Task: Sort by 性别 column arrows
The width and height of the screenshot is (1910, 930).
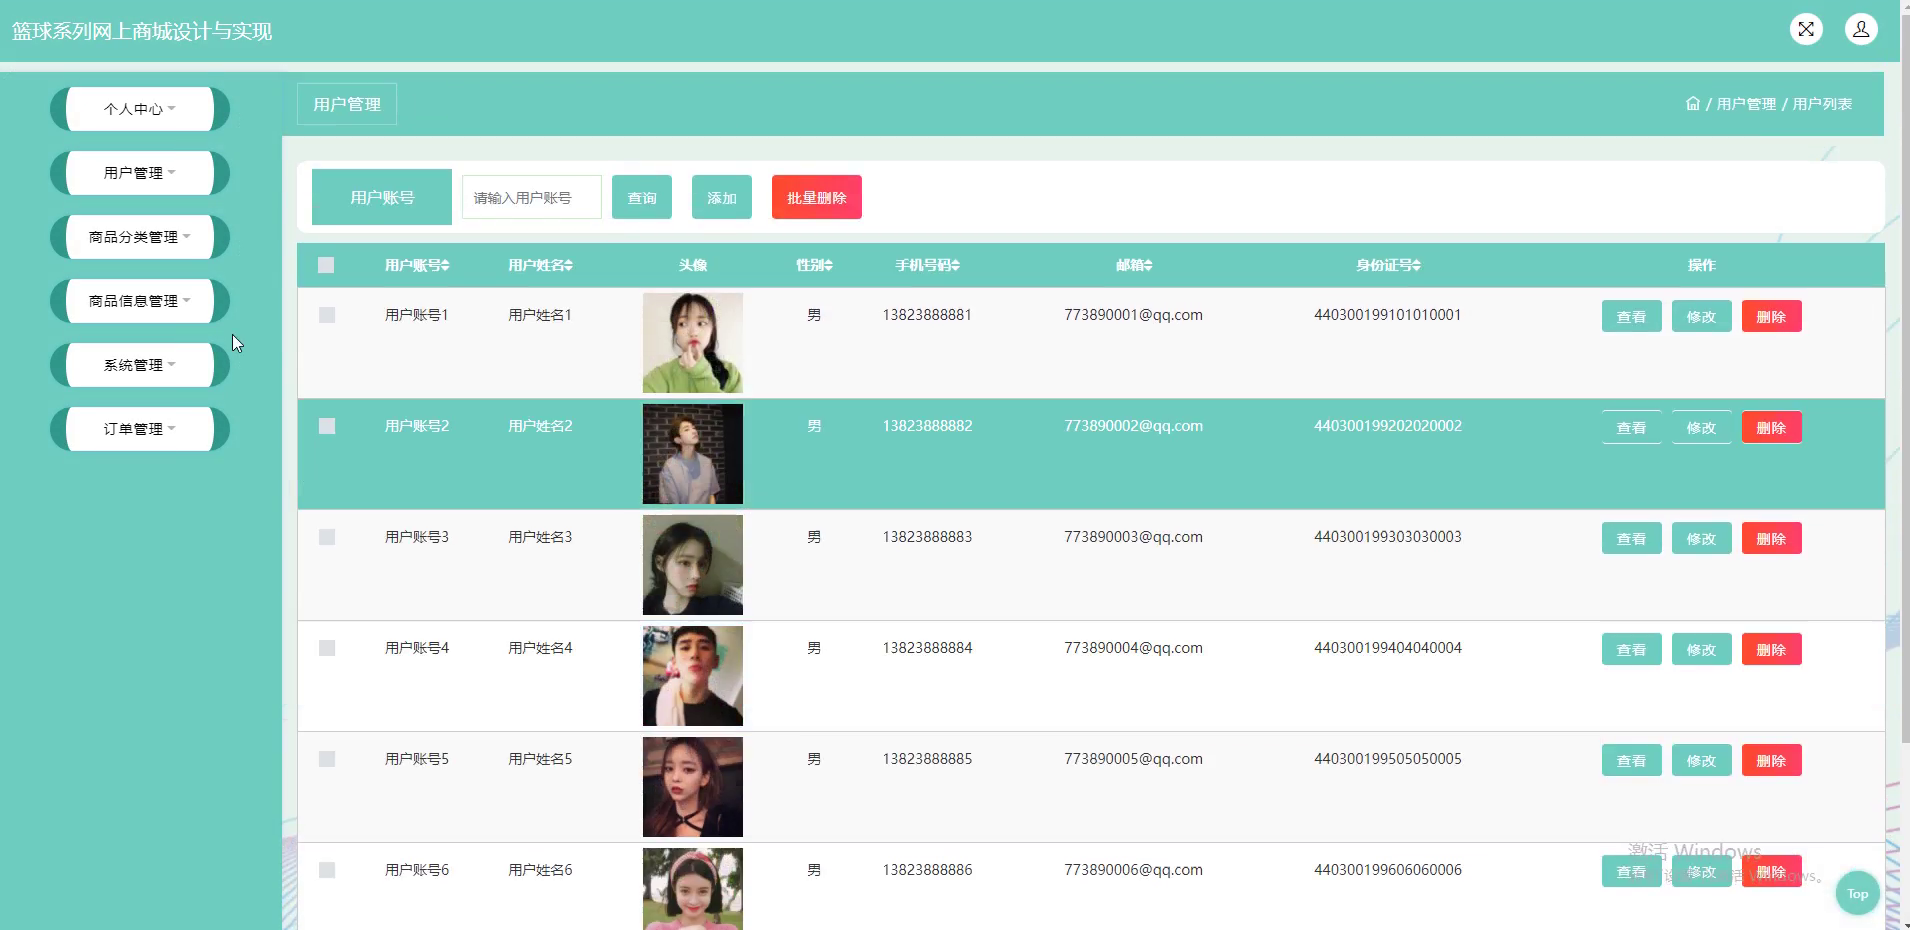Action: 828,265
